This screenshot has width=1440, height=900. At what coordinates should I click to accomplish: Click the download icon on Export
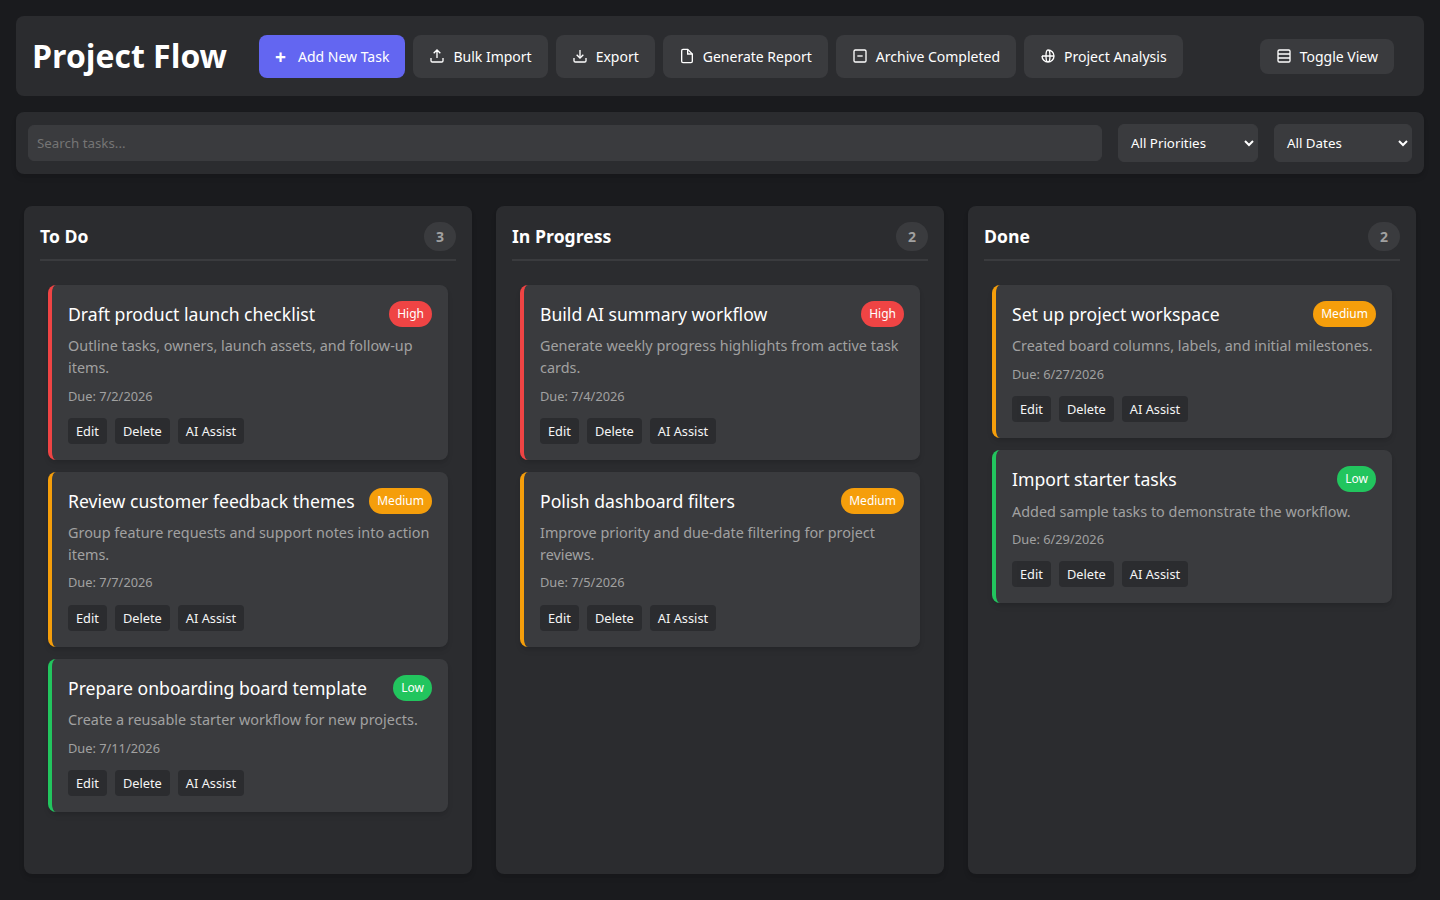(580, 56)
